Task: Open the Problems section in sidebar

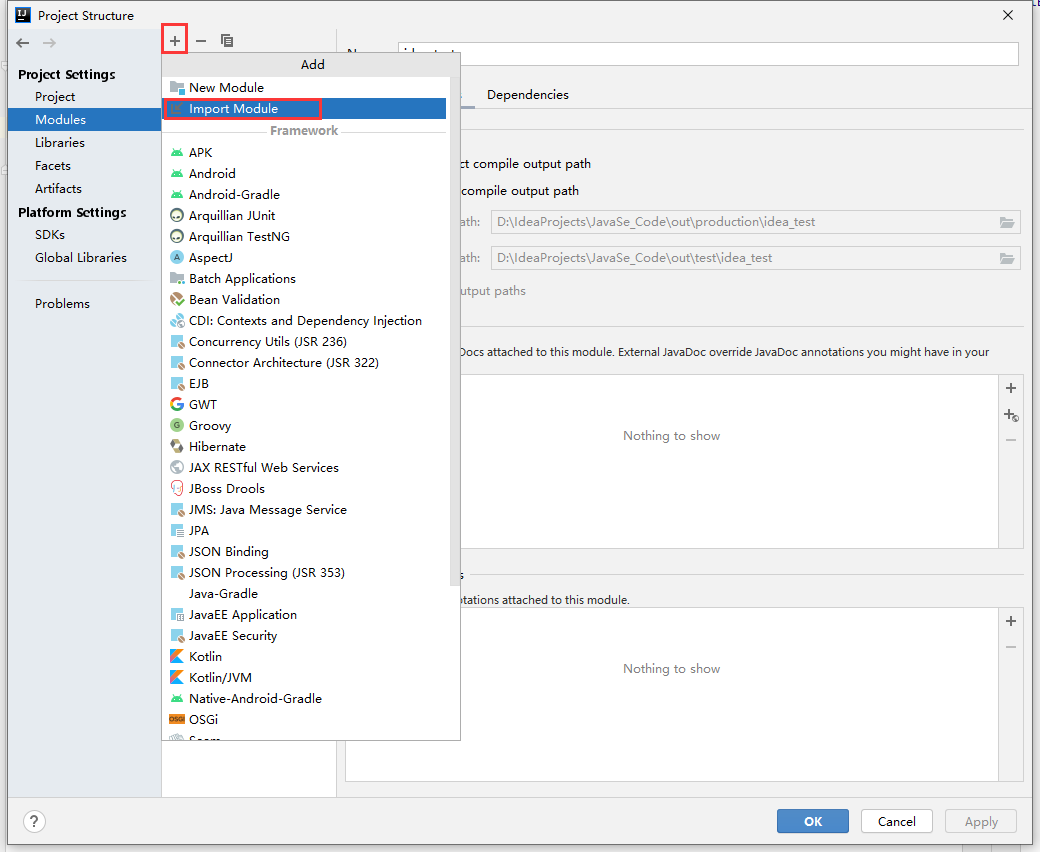Action: pos(62,304)
